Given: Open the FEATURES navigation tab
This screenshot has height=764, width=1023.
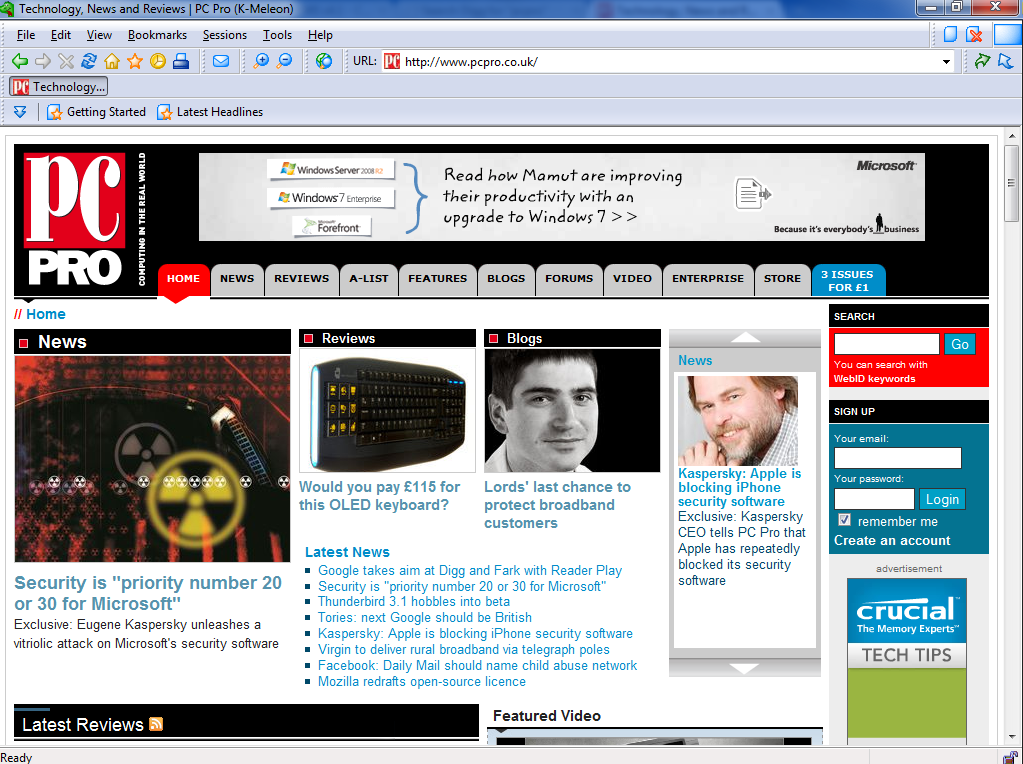Looking at the screenshot, I should tap(438, 279).
